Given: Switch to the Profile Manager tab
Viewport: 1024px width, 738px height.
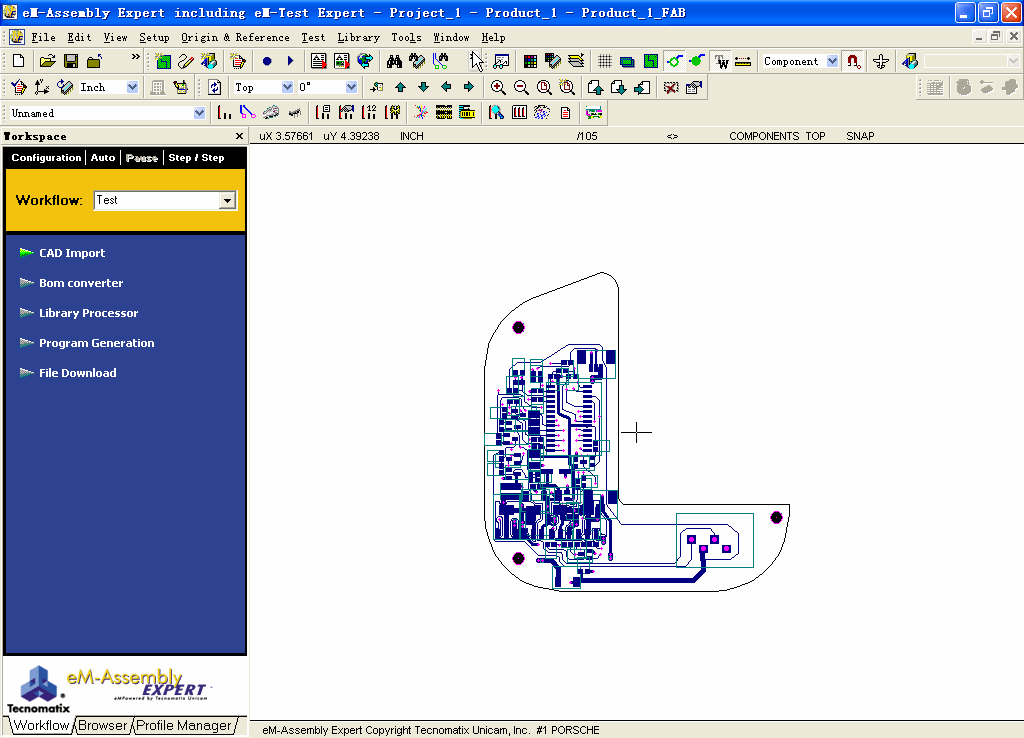Looking at the screenshot, I should click(184, 726).
